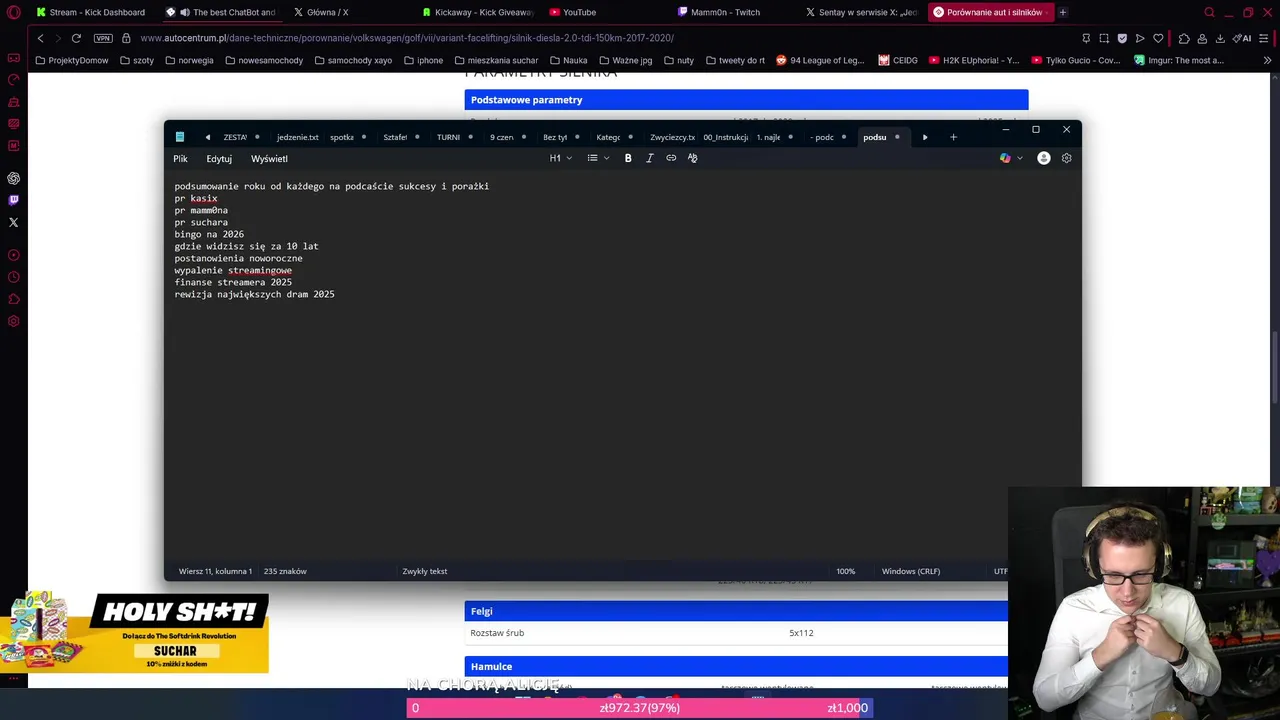Open the list style dropdown

click(598, 158)
